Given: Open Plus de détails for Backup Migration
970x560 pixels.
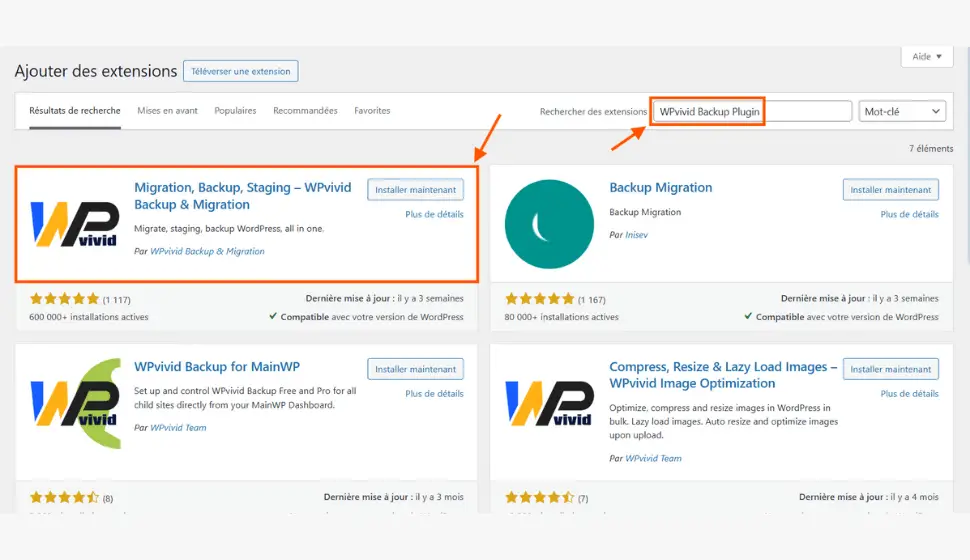Looking at the screenshot, I should click(909, 214).
